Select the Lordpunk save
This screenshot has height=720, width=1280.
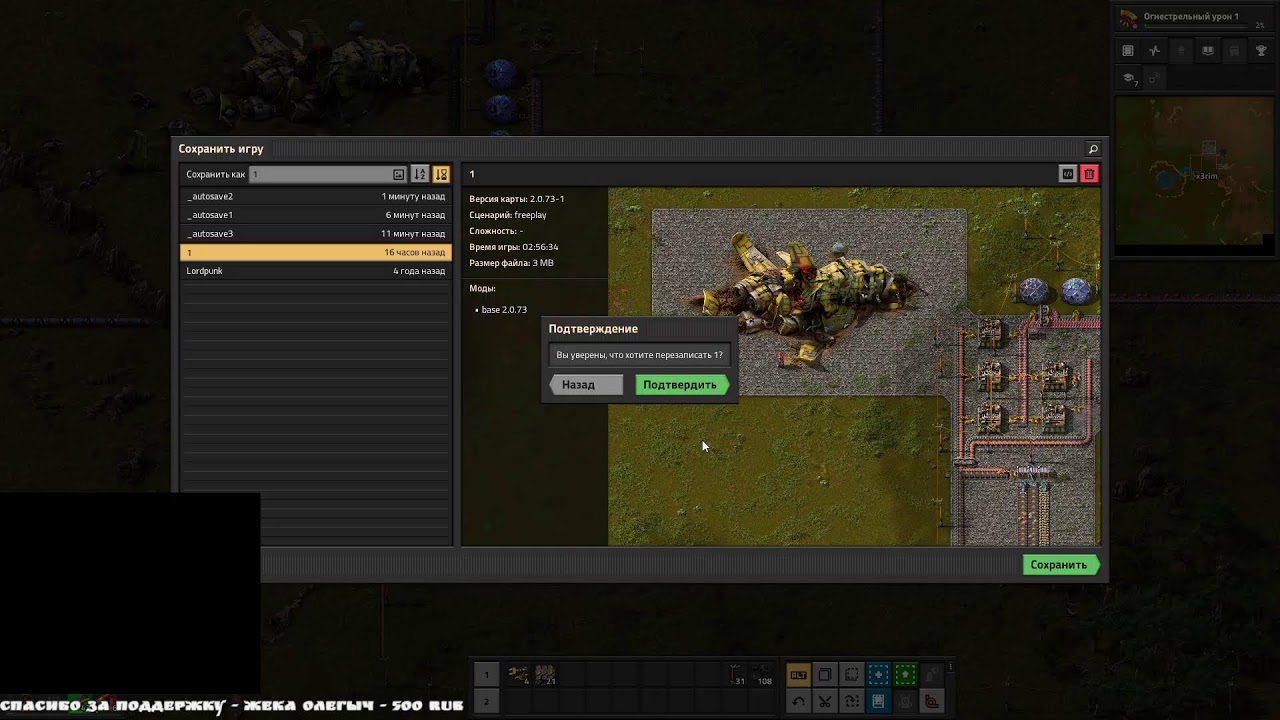point(316,271)
